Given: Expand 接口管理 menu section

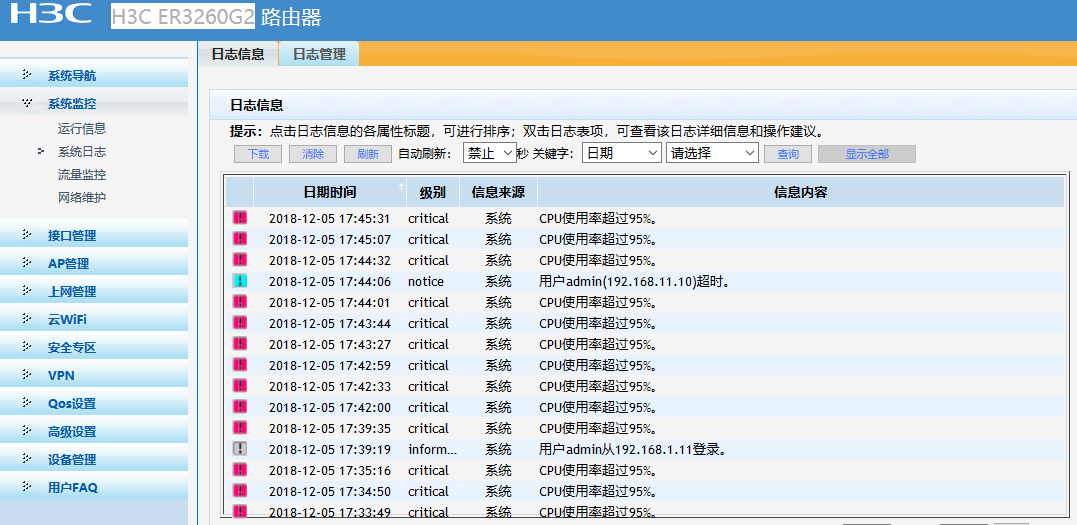Looking at the screenshot, I should click(94, 235).
